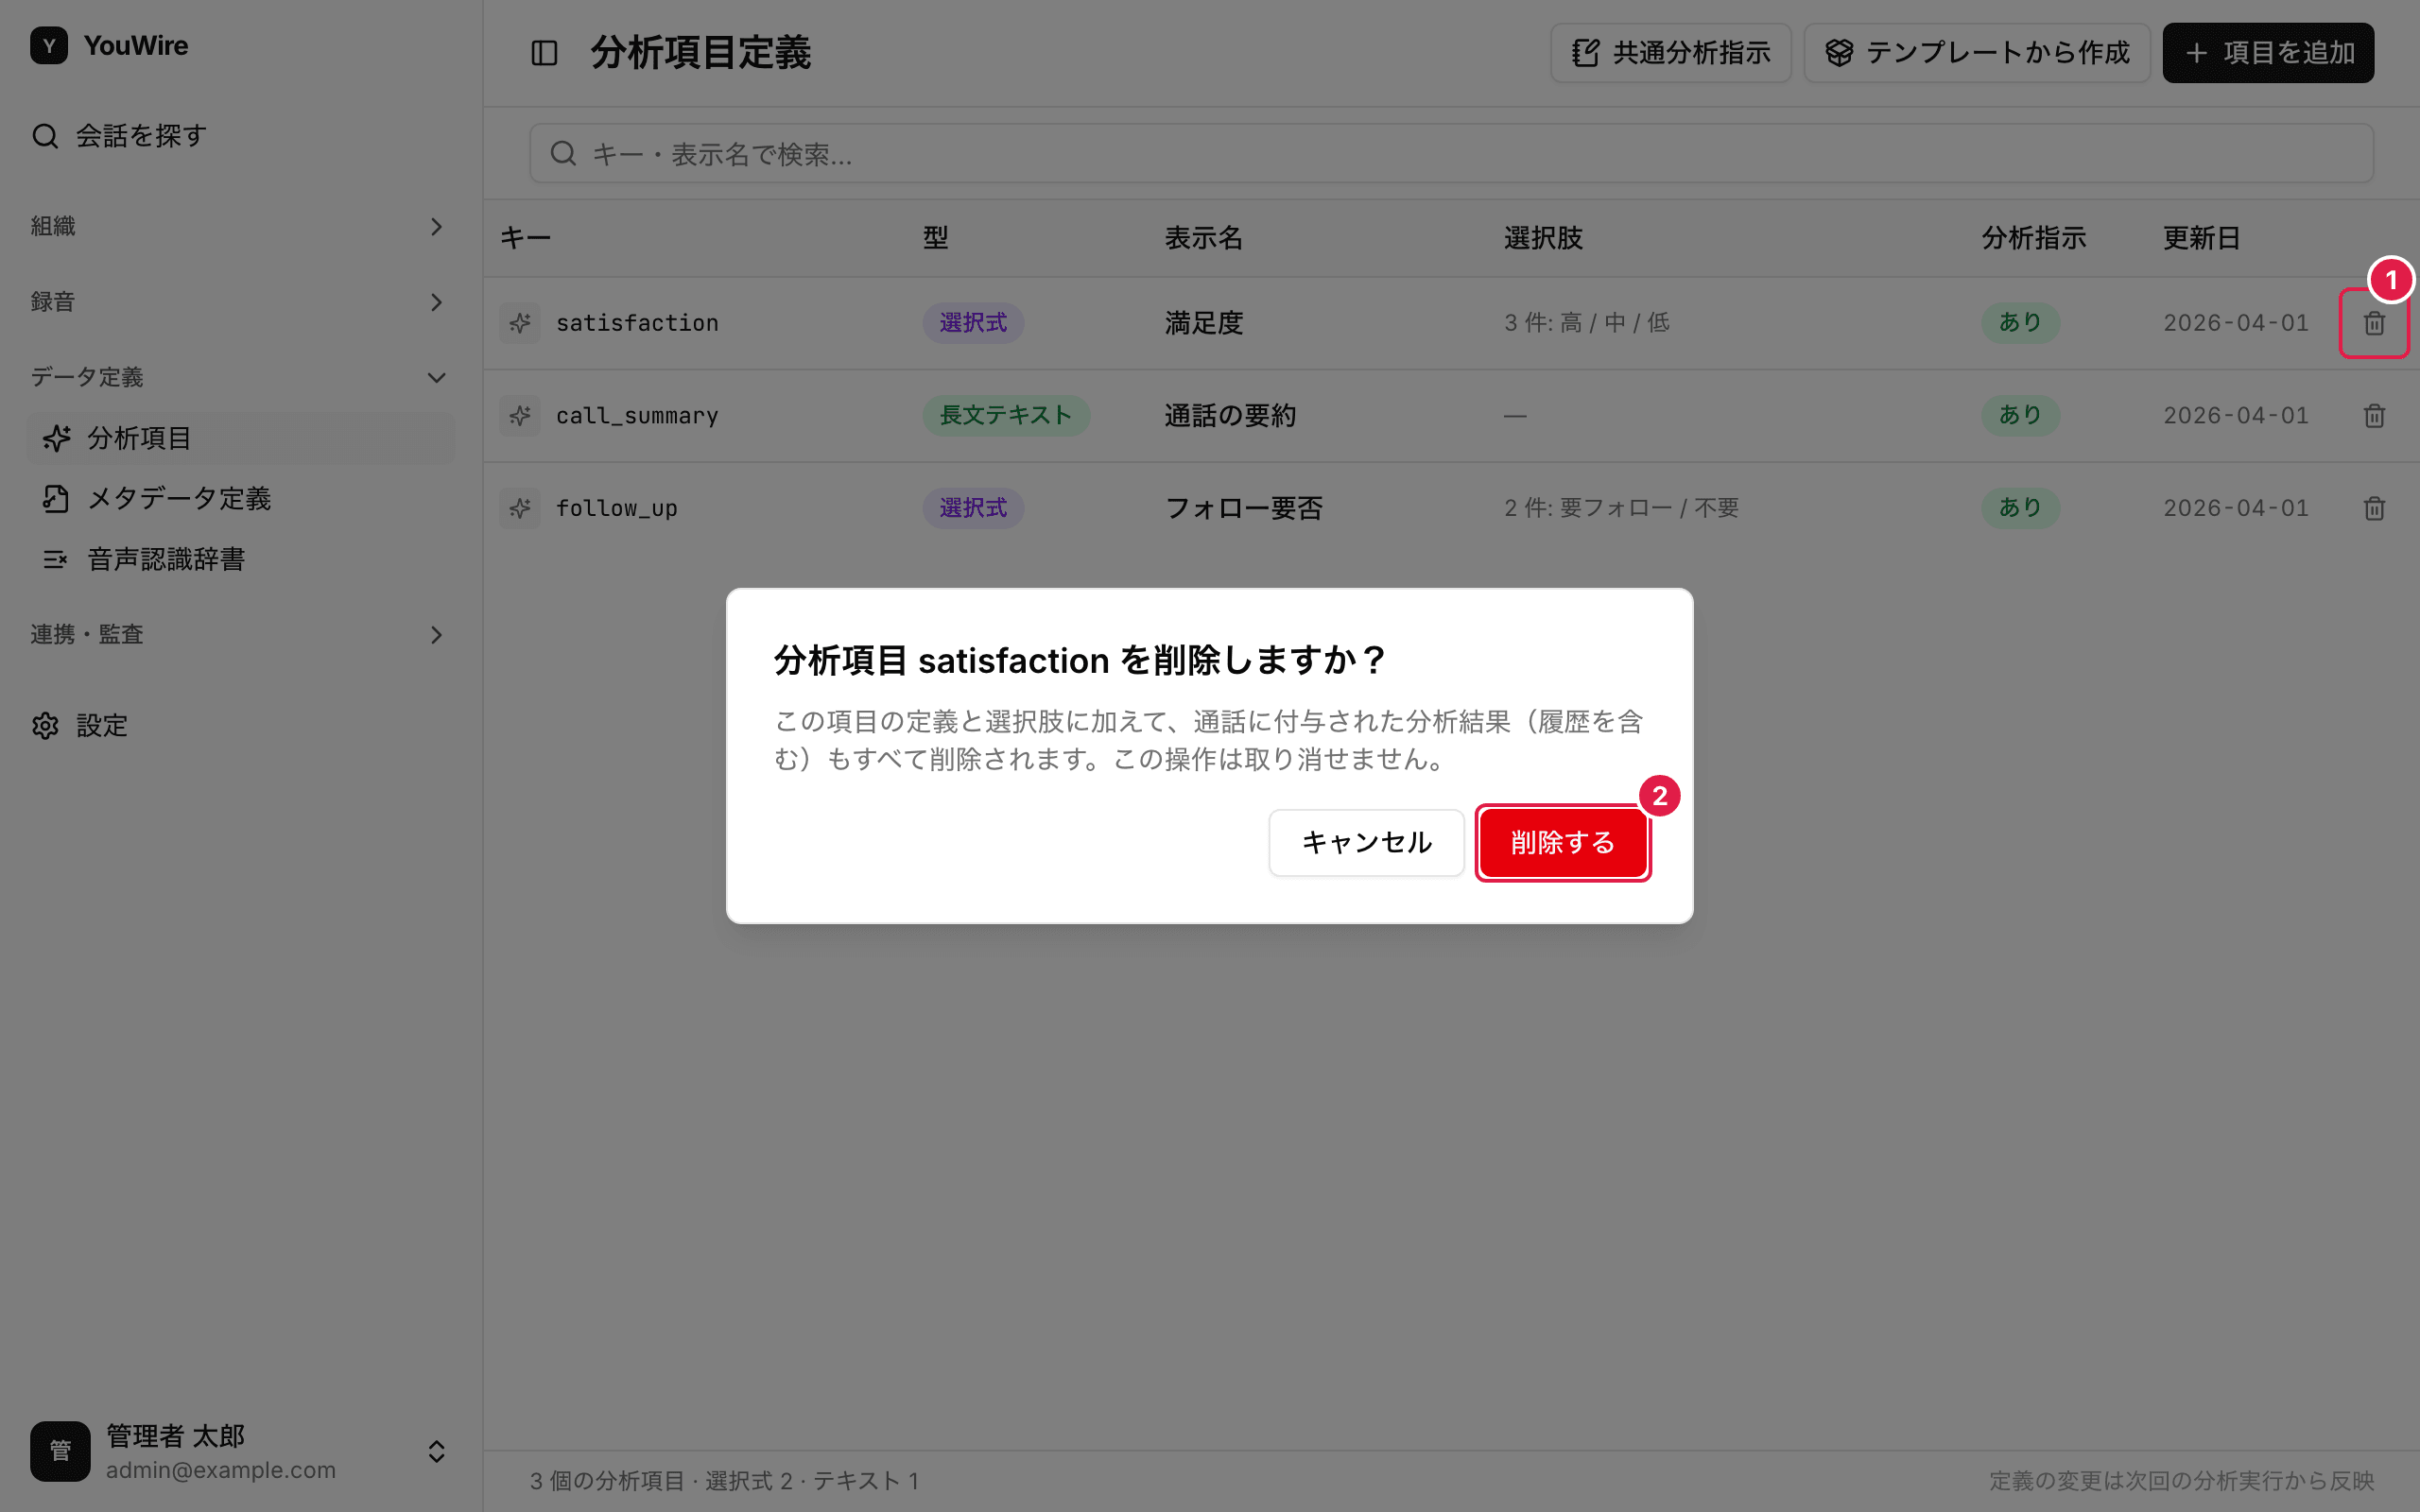
Task: Click the フォロー要否 display name
Action: pos(1244,508)
